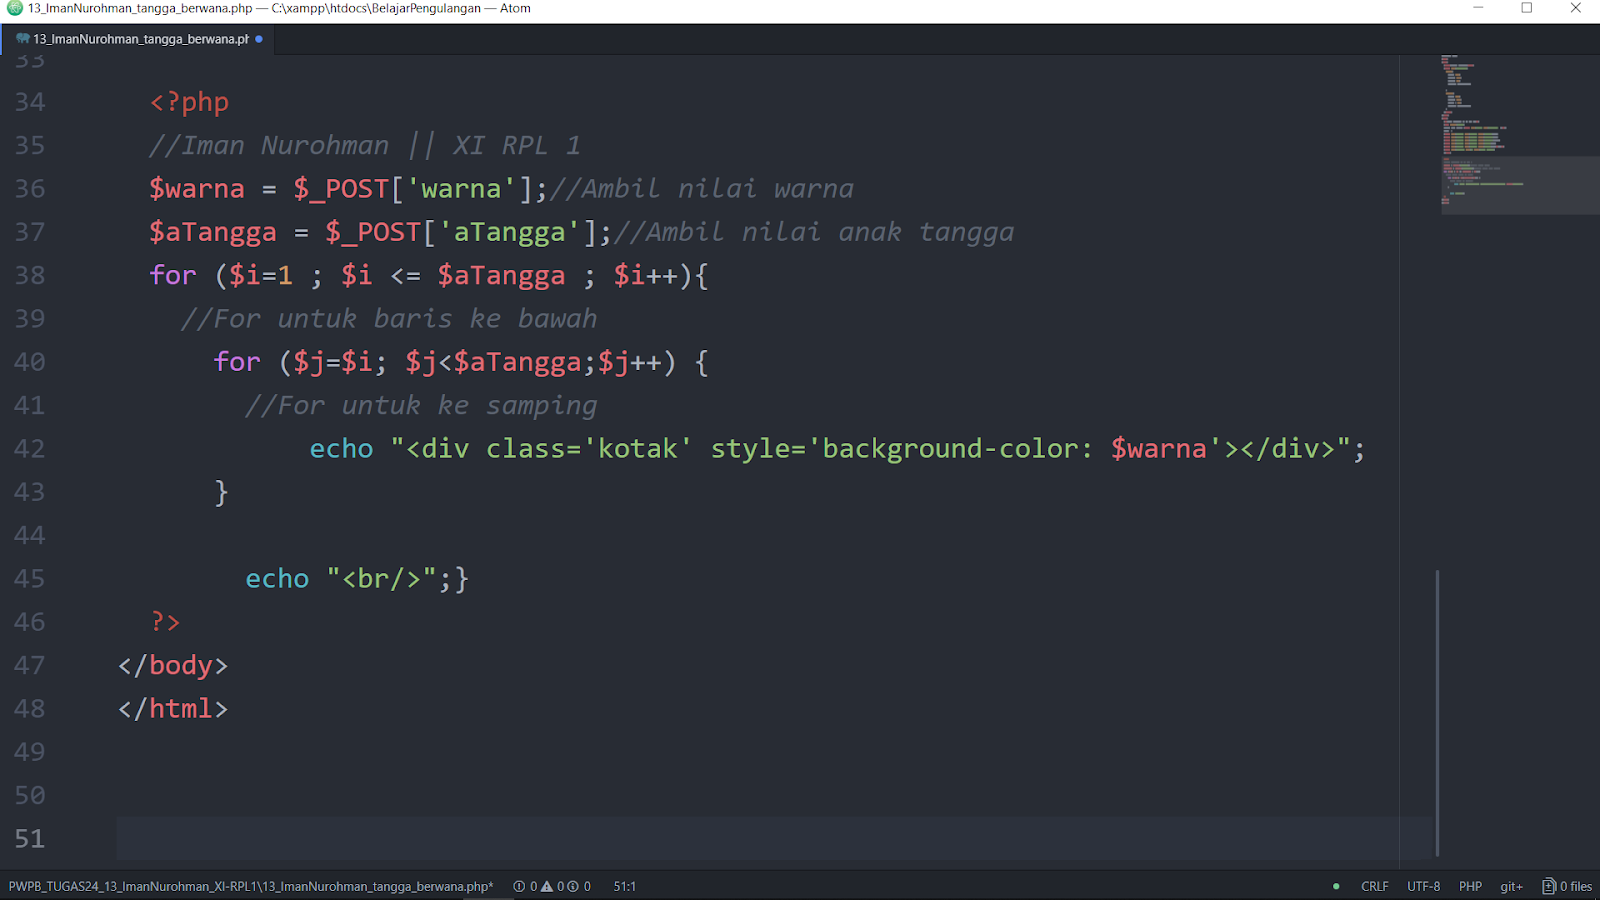
Task: Click the green status indicator dot
Action: 1337,886
